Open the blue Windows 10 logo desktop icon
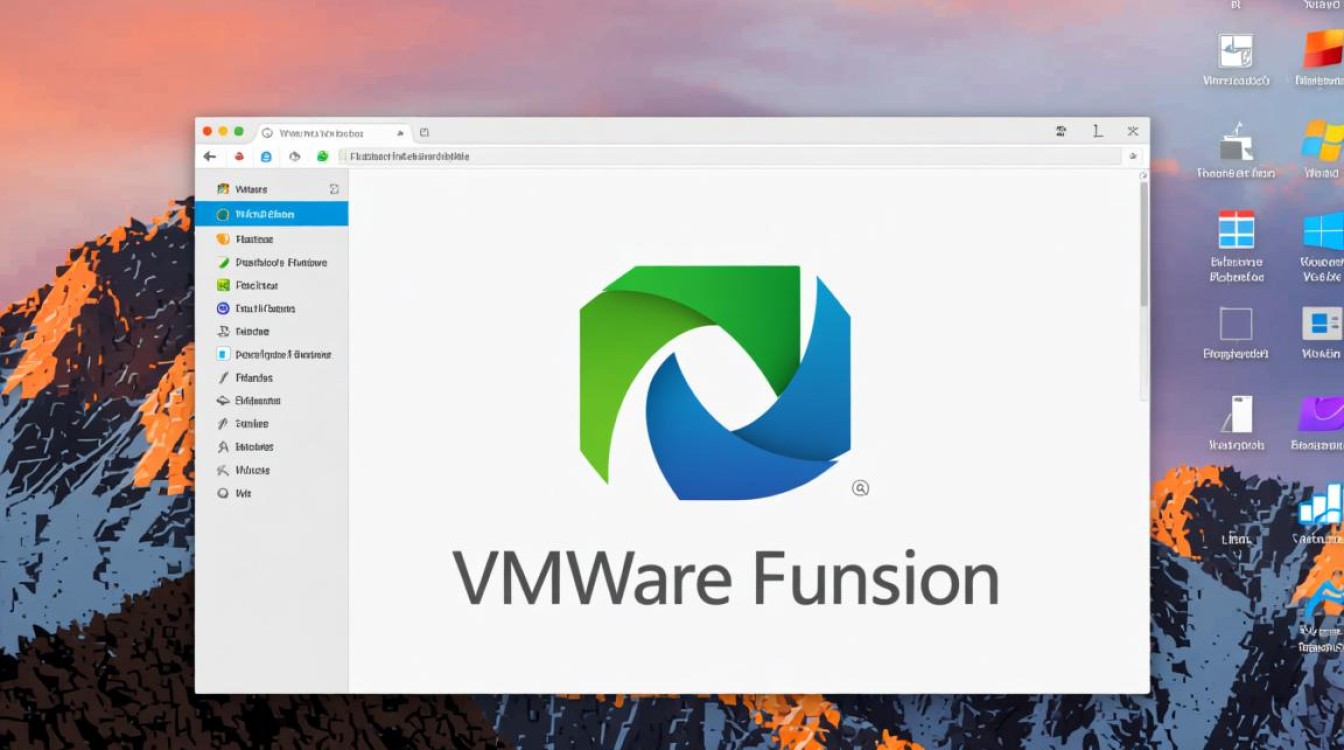 1323,231
